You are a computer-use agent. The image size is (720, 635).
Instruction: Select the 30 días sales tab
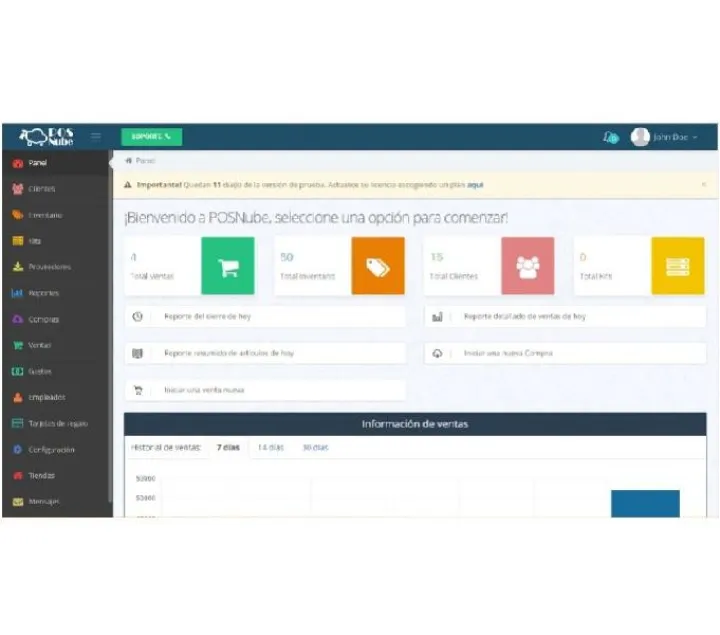(315, 447)
